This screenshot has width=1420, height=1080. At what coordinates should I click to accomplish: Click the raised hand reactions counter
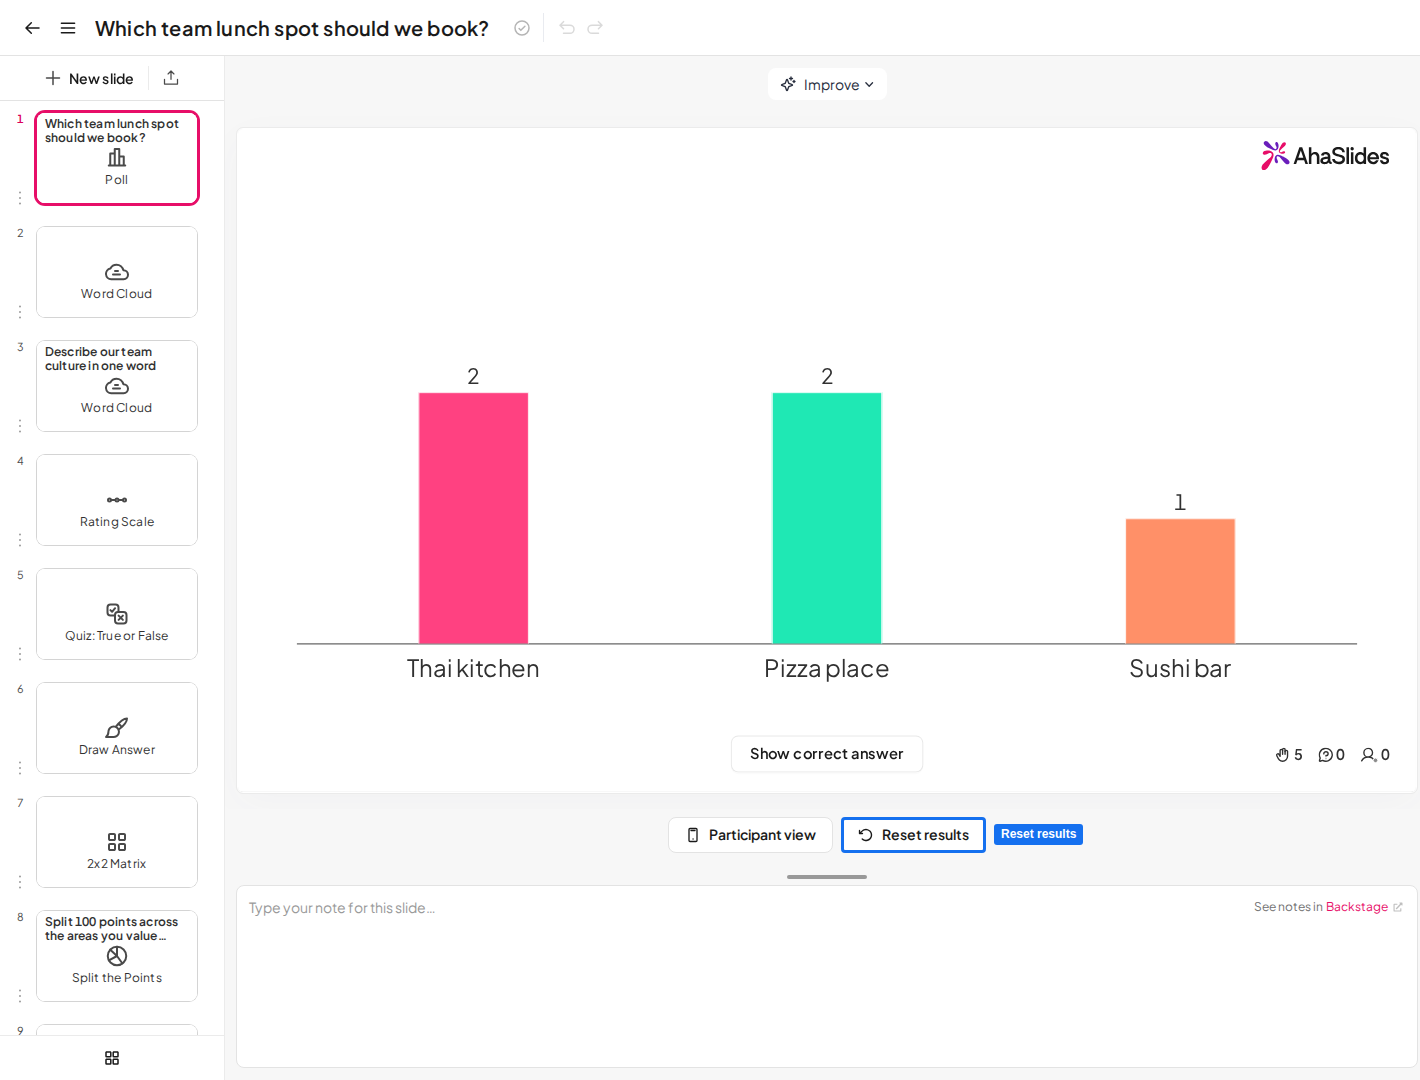(1289, 755)
